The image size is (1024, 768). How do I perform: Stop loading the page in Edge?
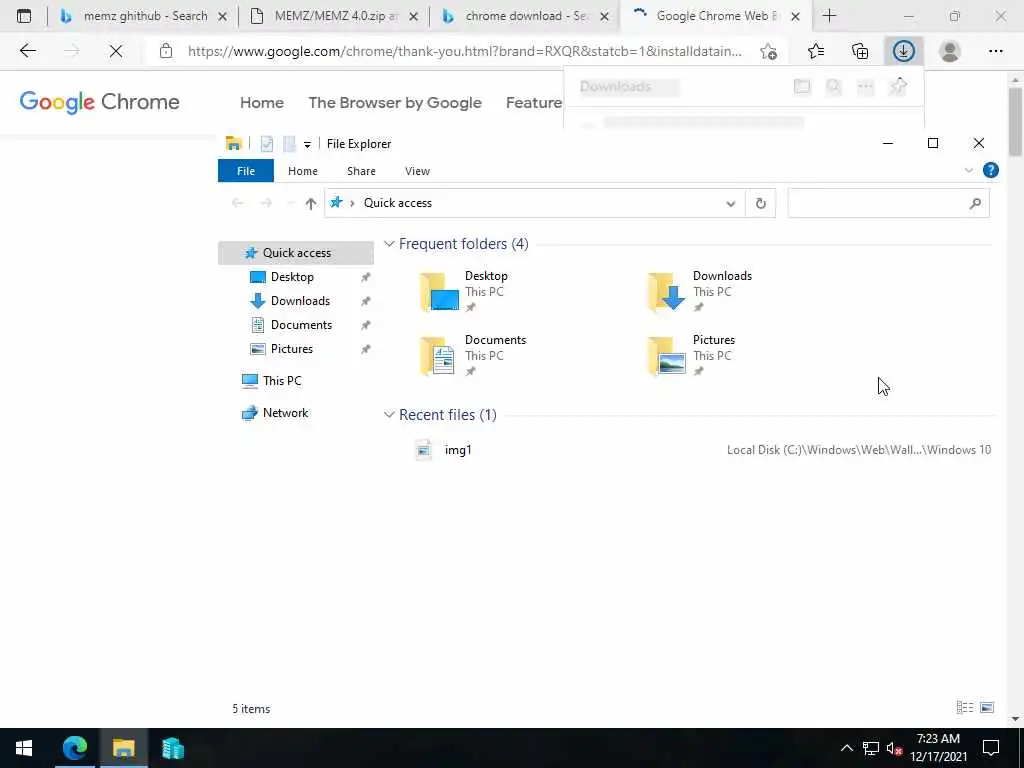coord(116,51)
